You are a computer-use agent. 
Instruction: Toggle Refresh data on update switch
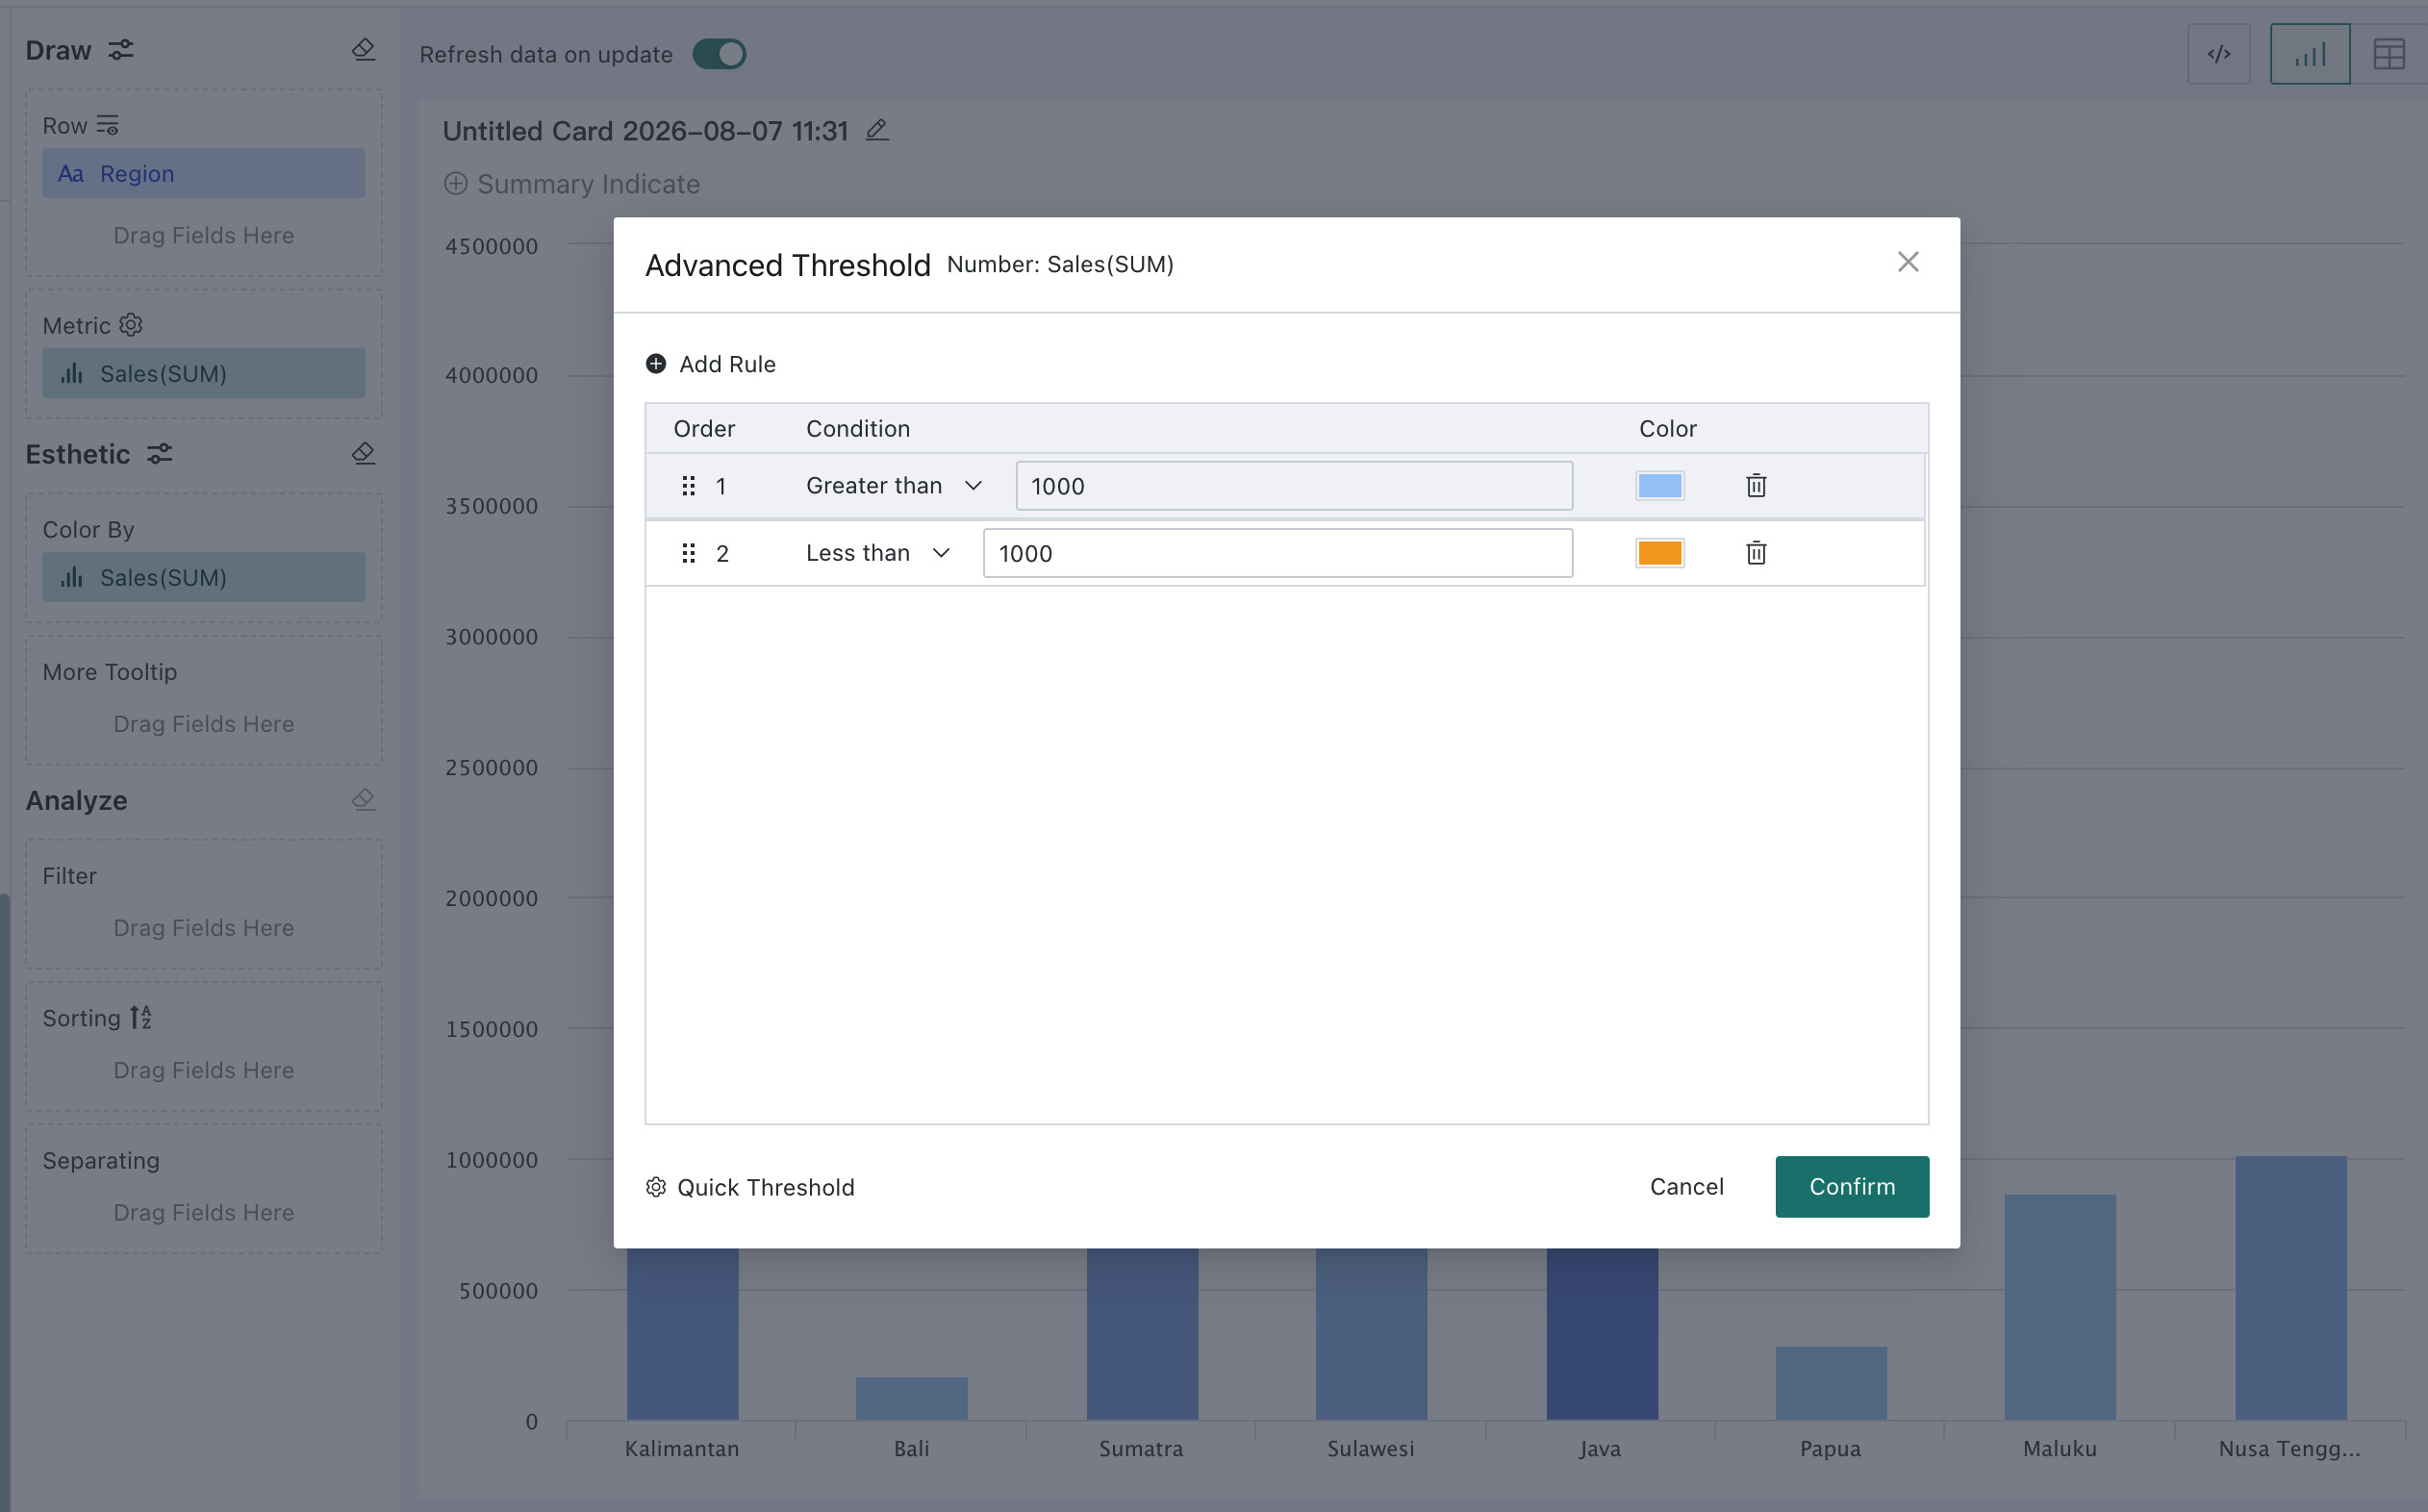pos(719,54)
